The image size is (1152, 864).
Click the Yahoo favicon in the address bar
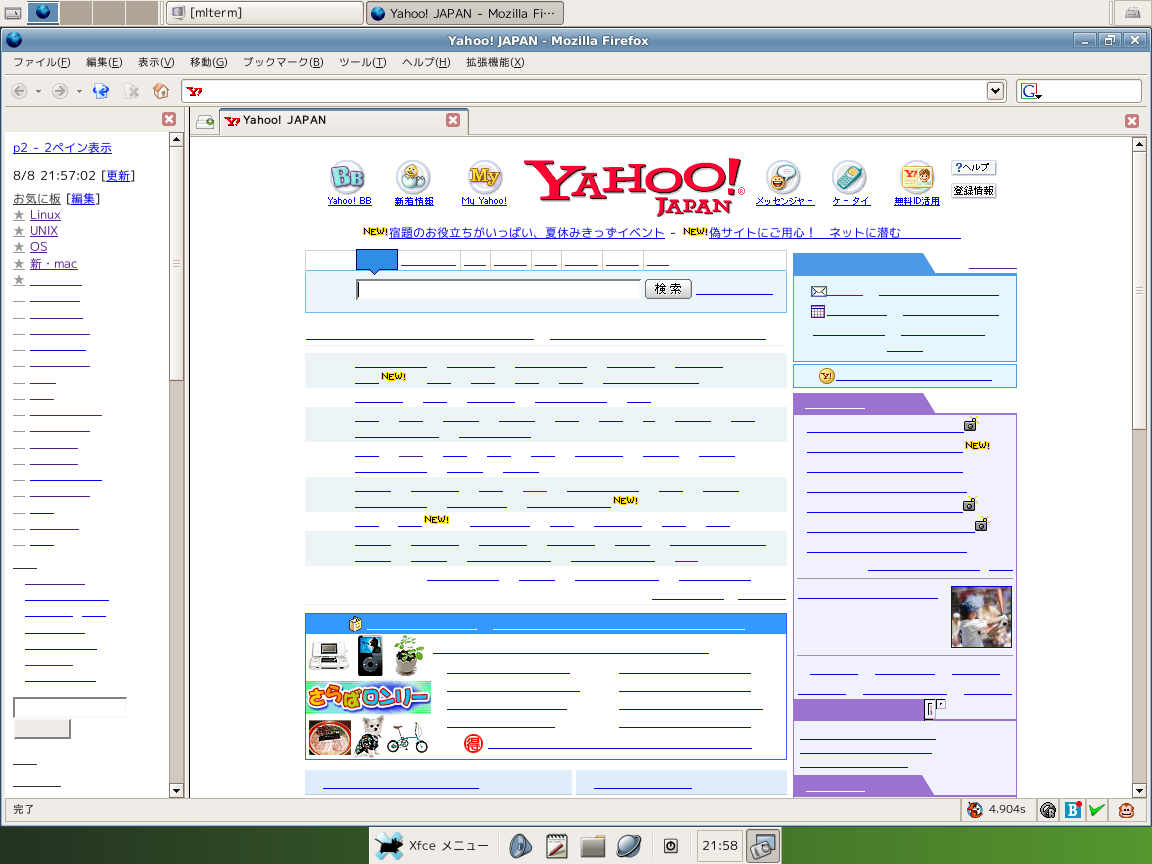coord(195,92)
